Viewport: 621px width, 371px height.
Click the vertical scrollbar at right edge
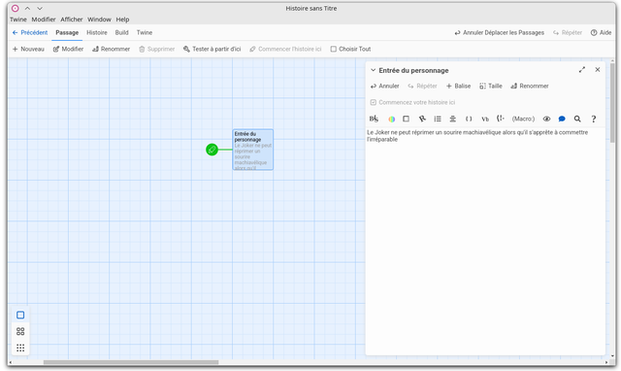click(612, 103)
